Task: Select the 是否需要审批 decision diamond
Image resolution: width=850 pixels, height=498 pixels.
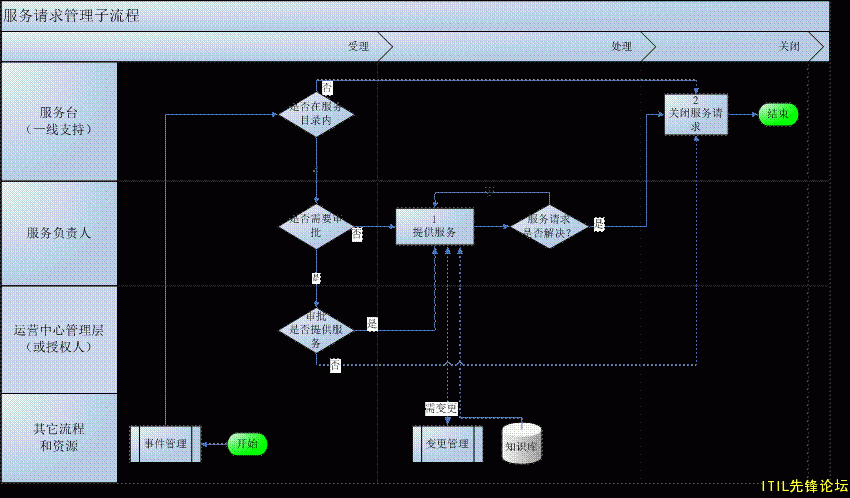Action: [316, 226]
